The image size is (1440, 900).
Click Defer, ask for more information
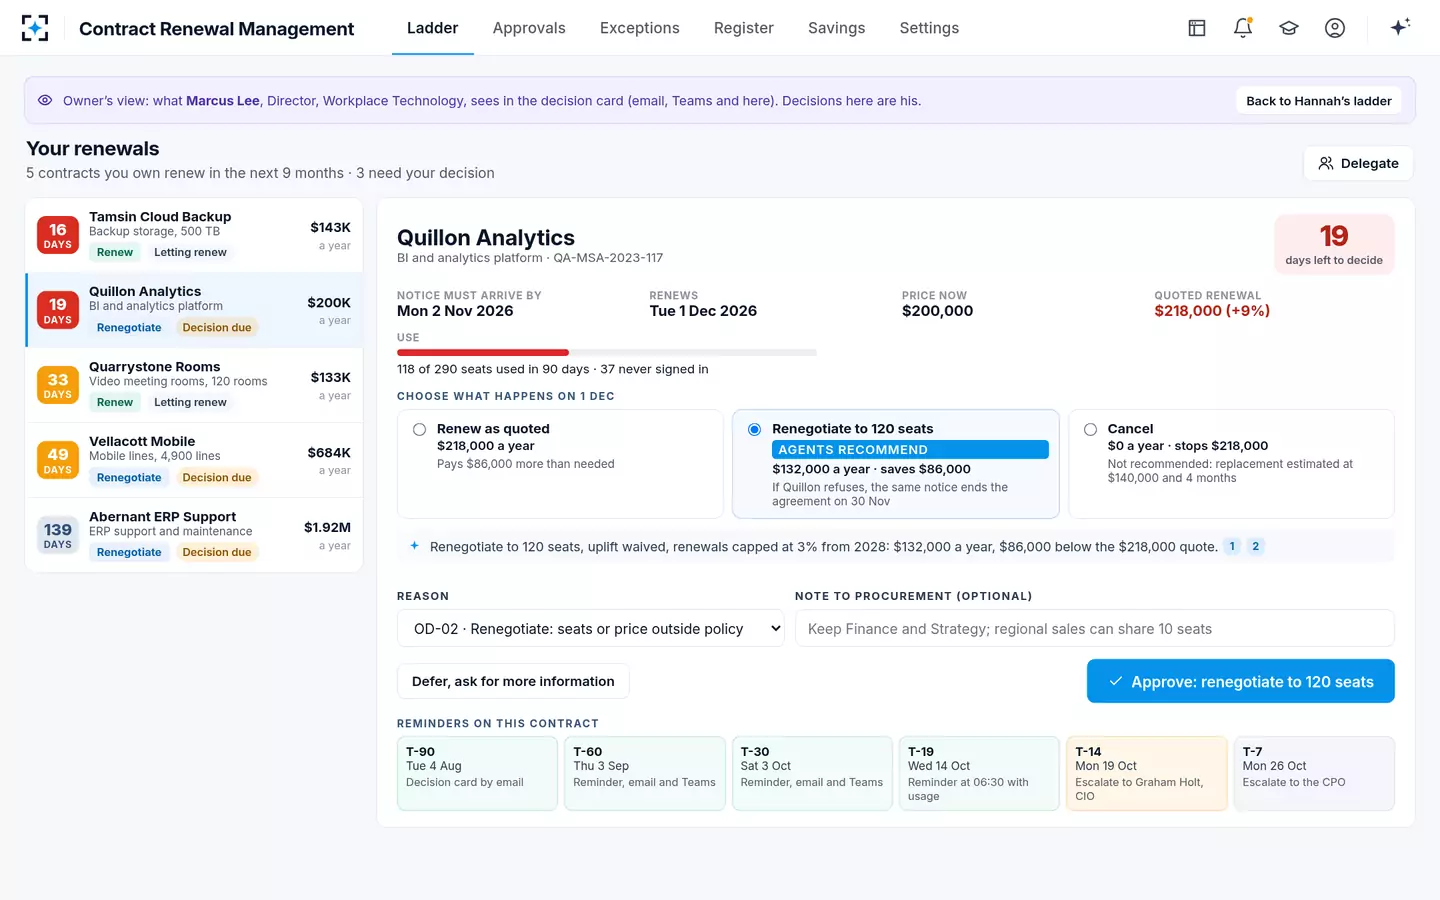513,681
